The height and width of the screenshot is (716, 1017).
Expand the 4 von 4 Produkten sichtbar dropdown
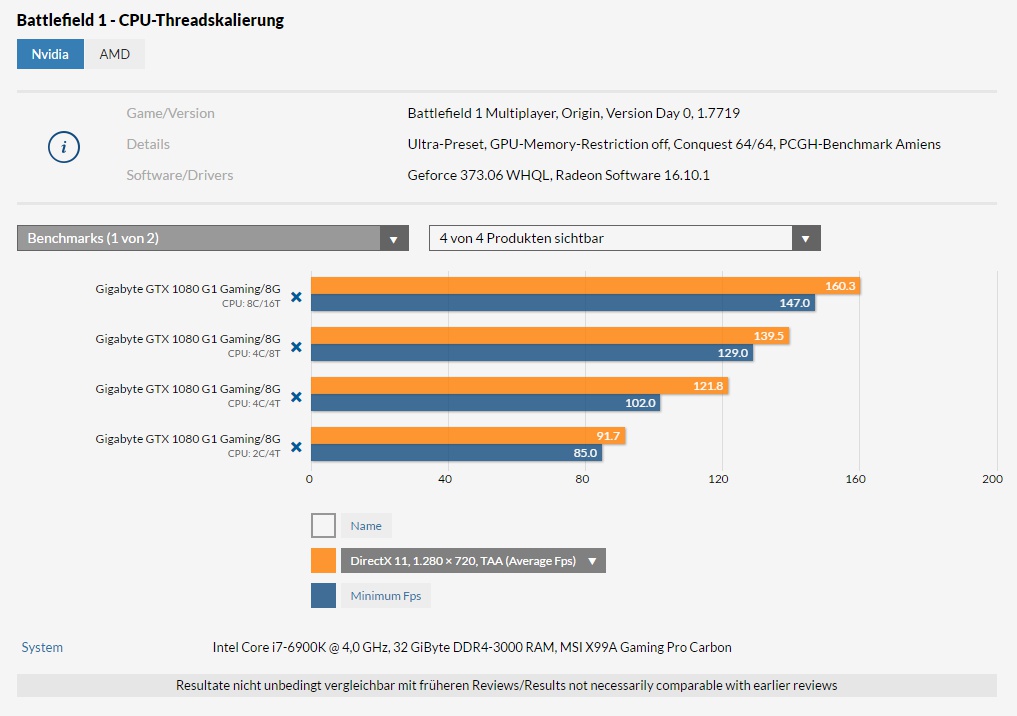pyautogui.click(x=625, y=238)
